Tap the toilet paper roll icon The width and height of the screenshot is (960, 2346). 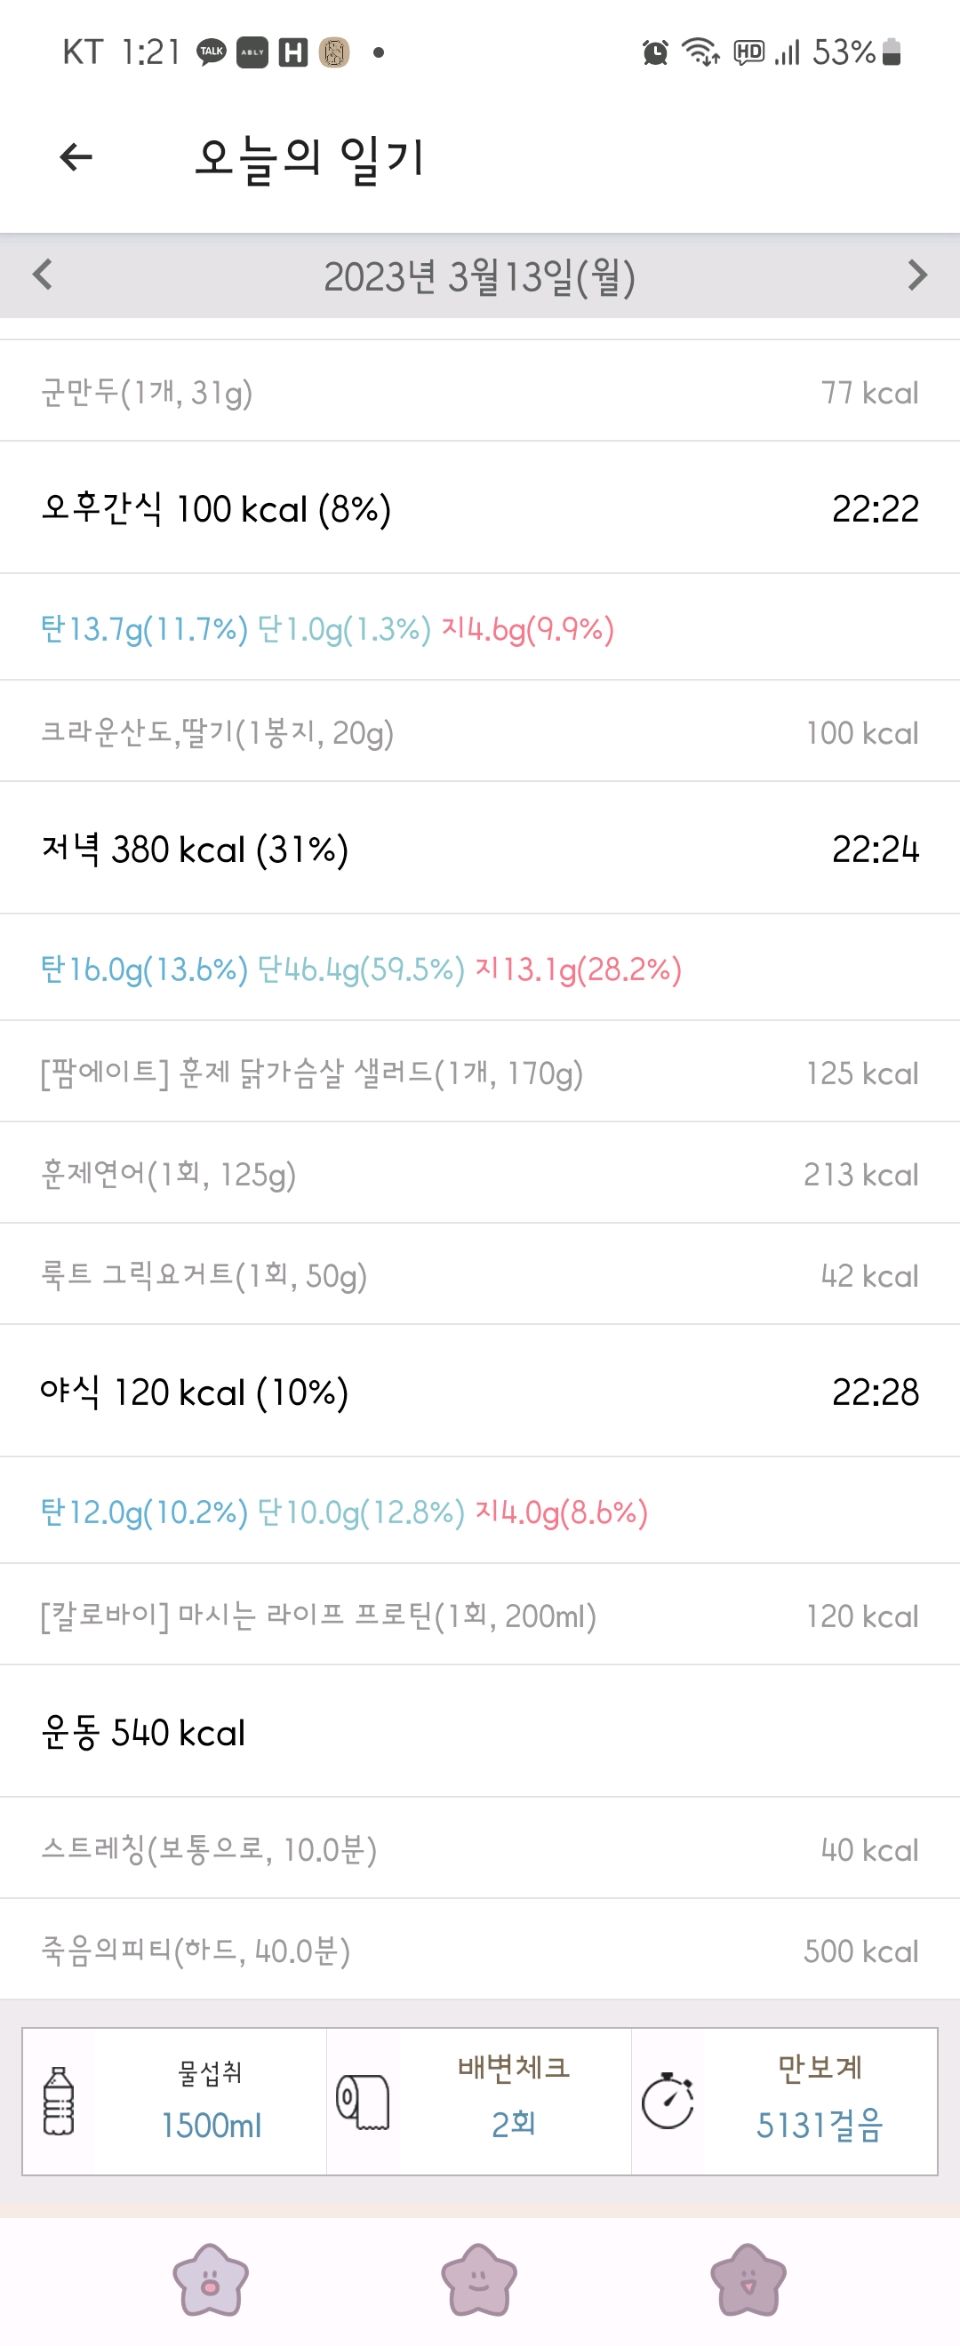[363, 2101]
